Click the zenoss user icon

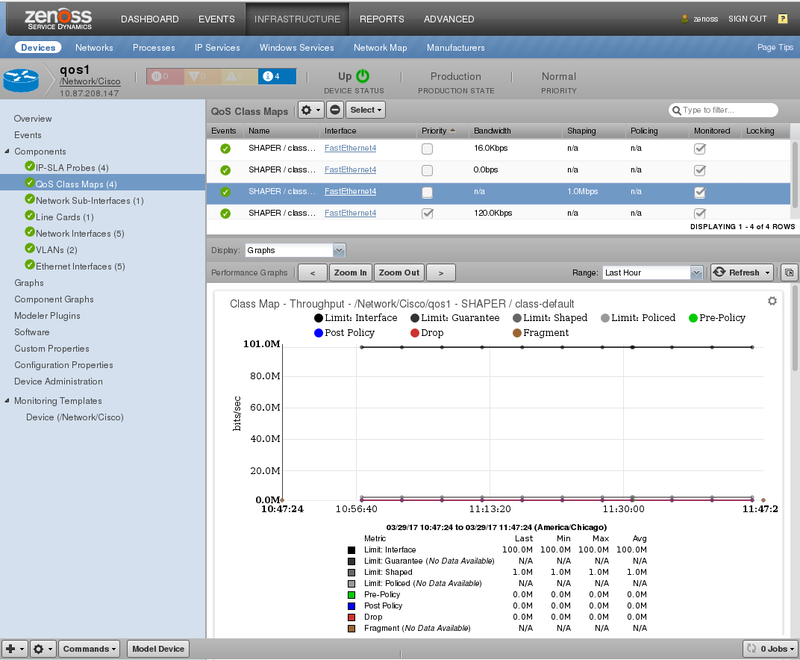point(685,19)
